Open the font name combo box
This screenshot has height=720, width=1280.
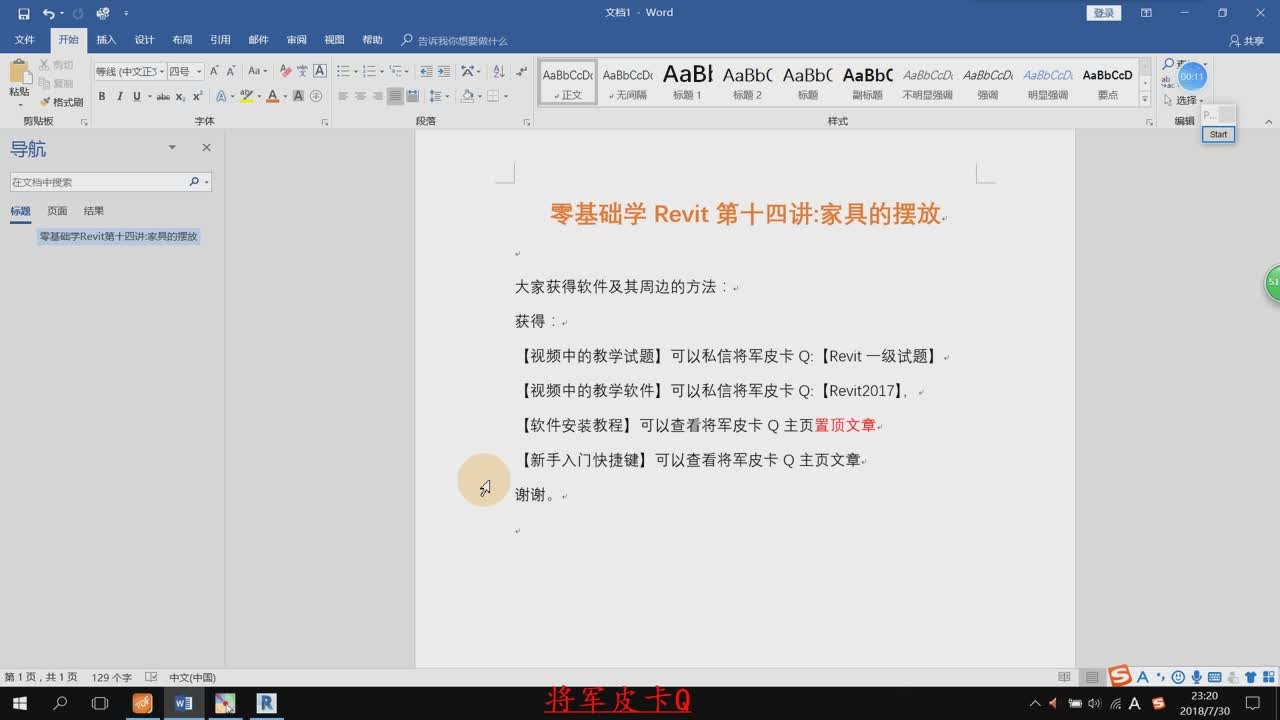click(128, 71)
